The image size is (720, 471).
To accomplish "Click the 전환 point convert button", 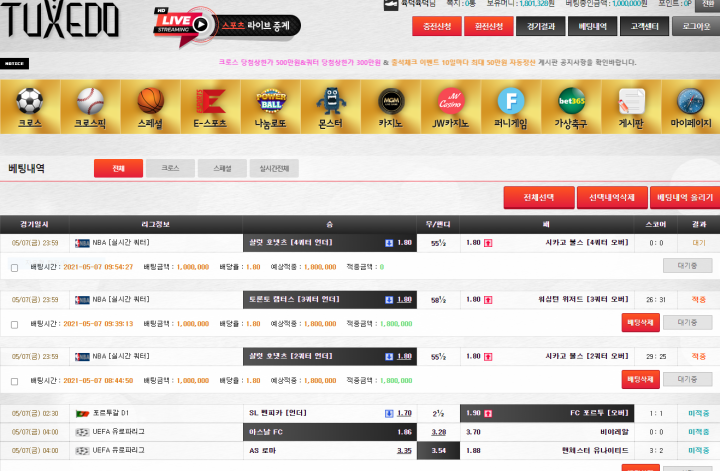I will (x=708, y=4).
